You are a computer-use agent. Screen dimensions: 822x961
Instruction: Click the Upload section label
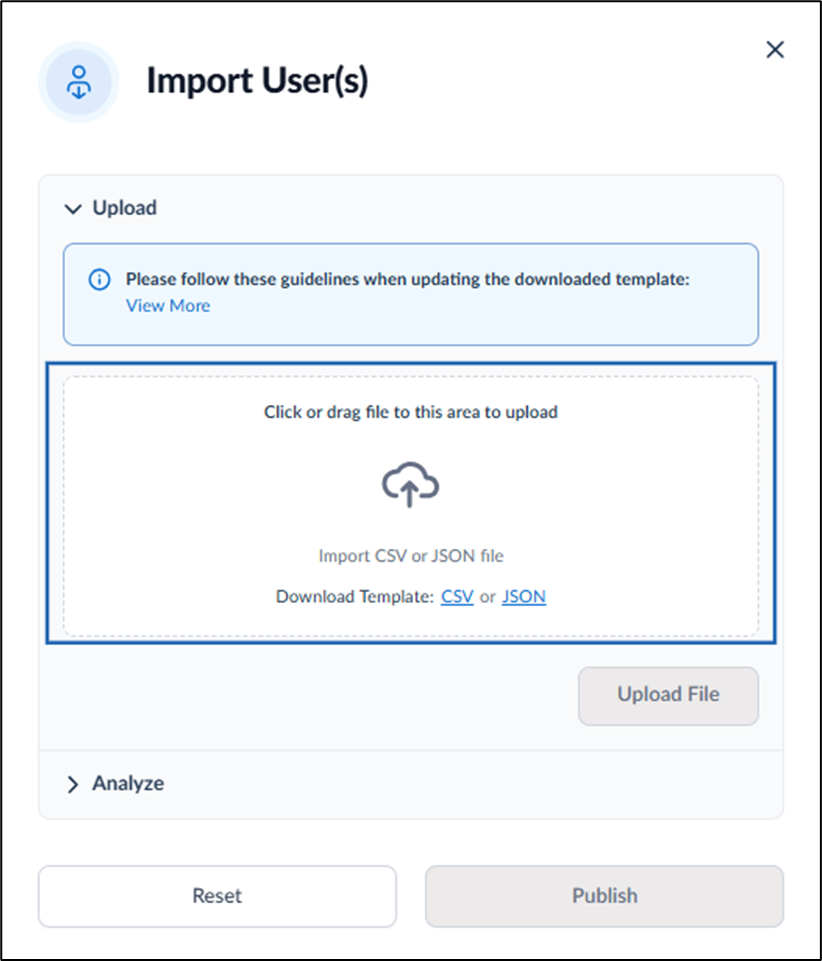124,208
